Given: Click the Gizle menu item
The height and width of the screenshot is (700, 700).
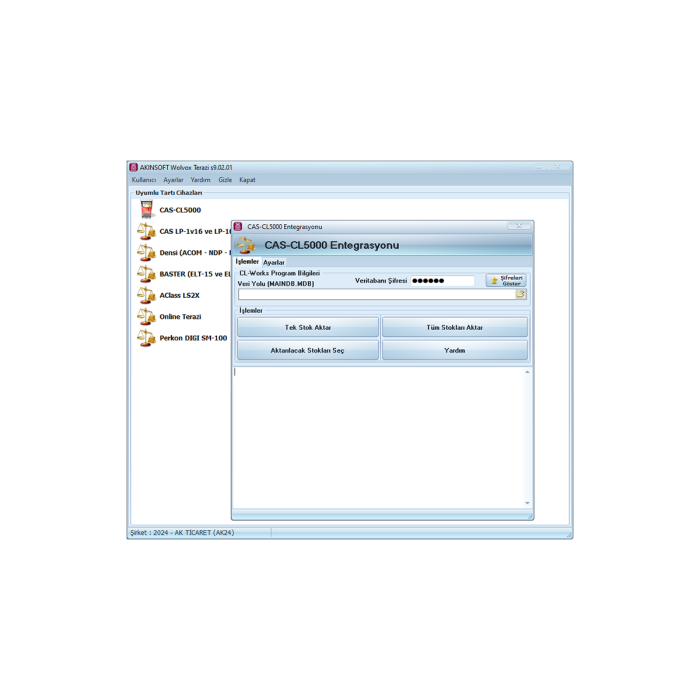Looking at the screenshot, I should pyautogui.click(x=225, y=179).
